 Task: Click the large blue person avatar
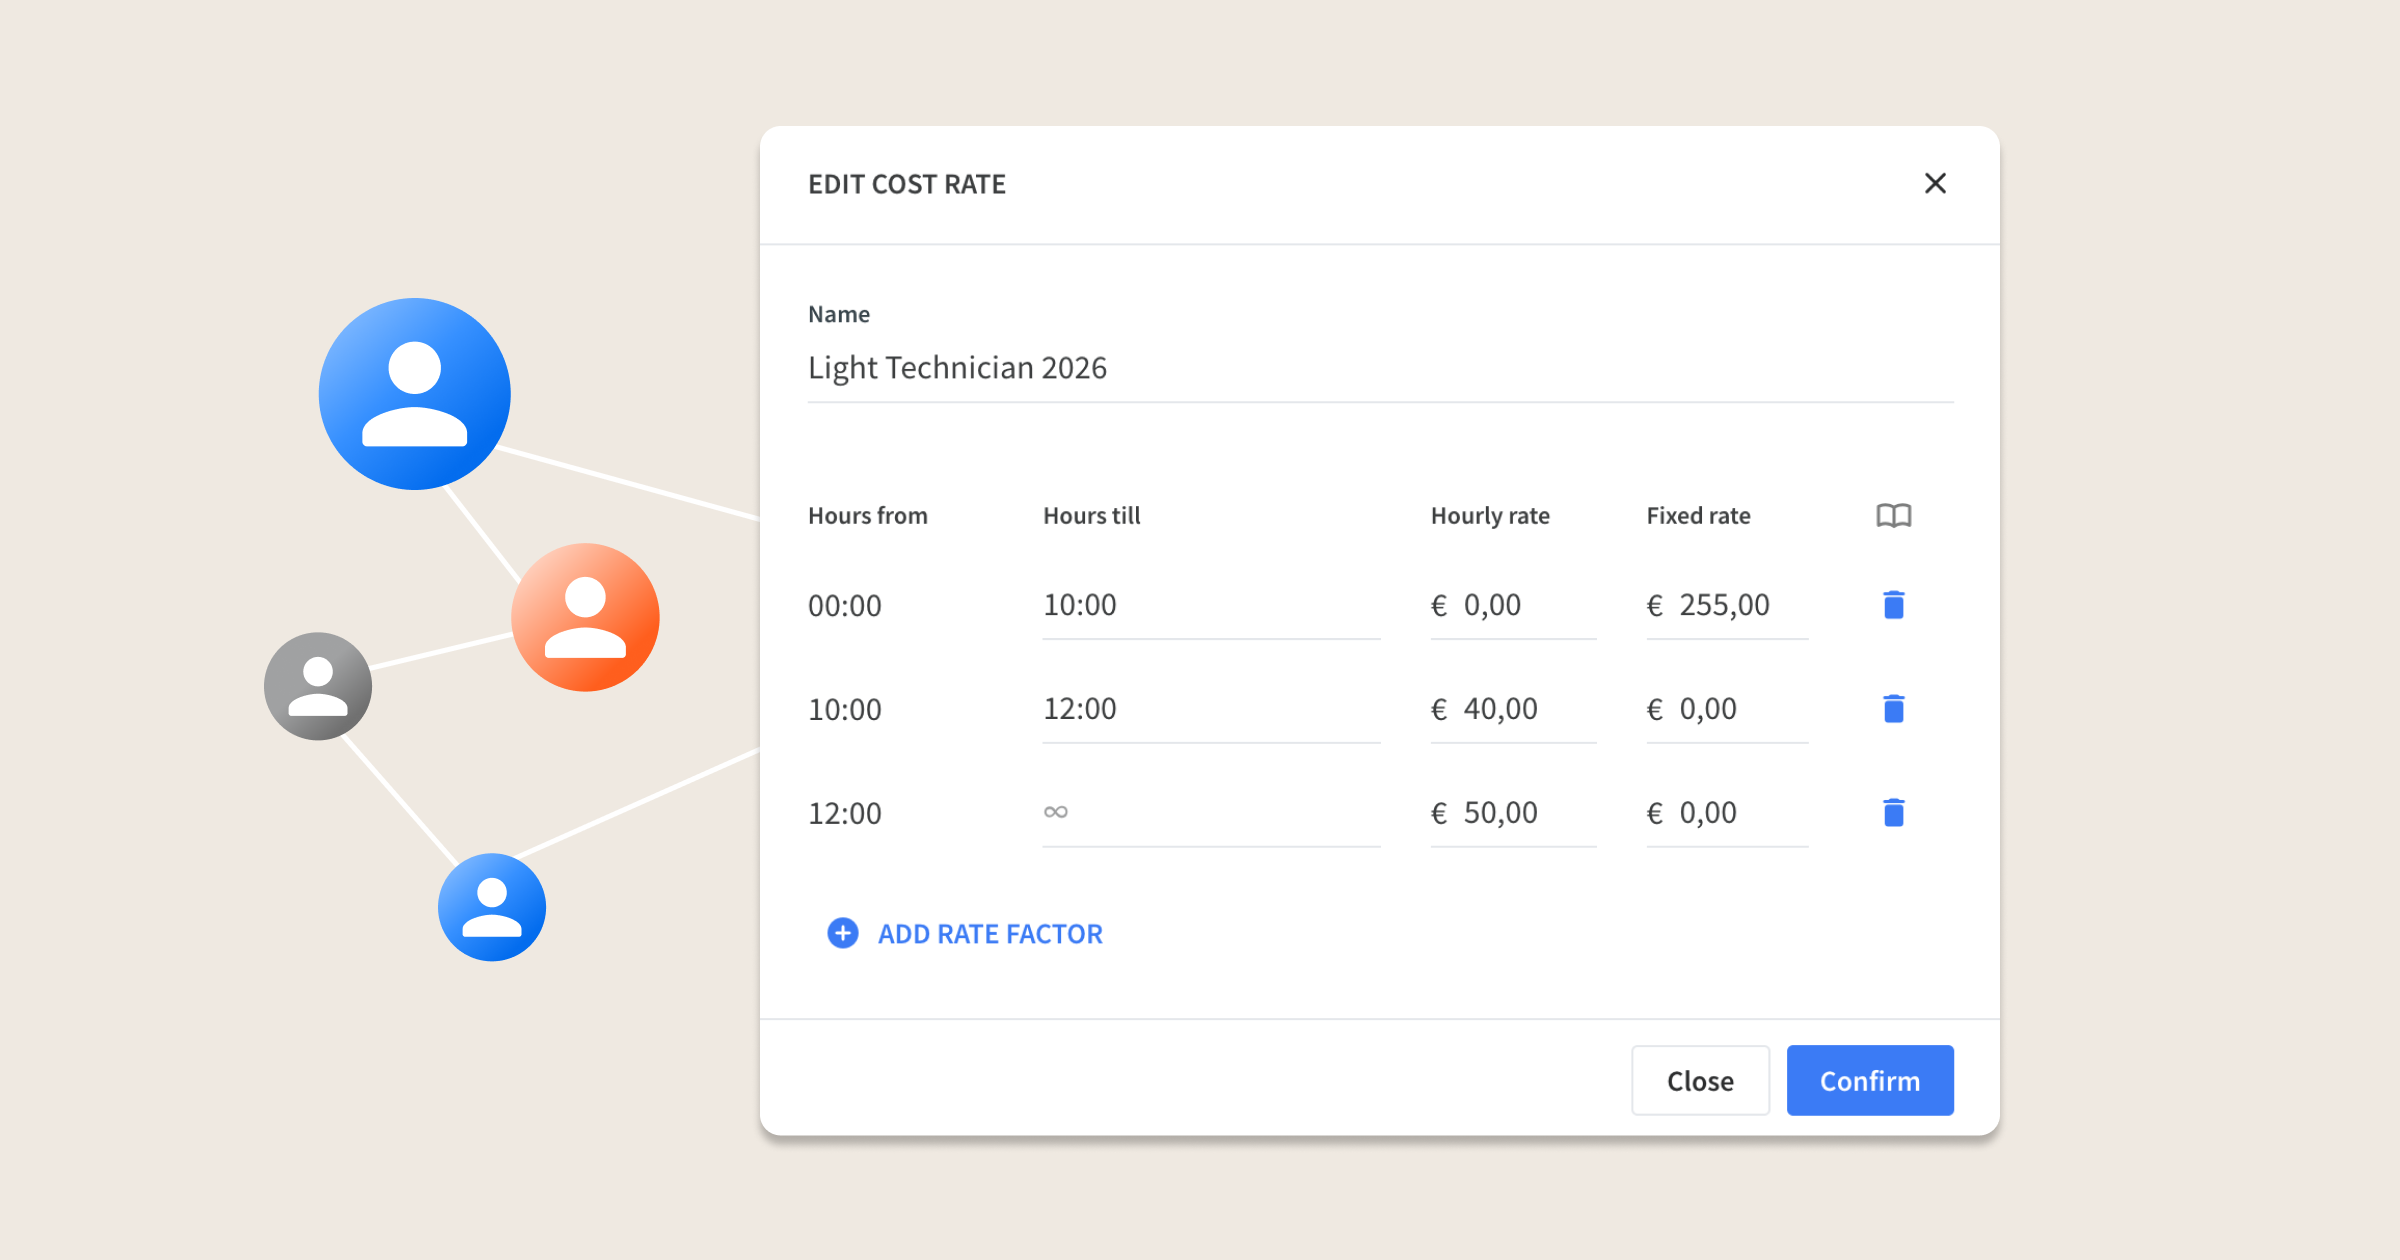pyautogui.click(x=414, y=394)
